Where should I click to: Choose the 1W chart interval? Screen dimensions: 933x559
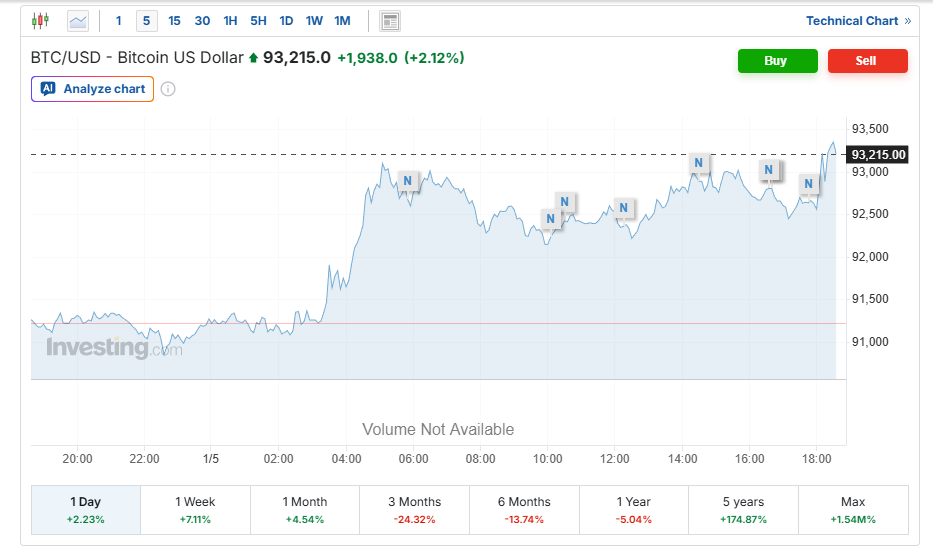[314, 21]
